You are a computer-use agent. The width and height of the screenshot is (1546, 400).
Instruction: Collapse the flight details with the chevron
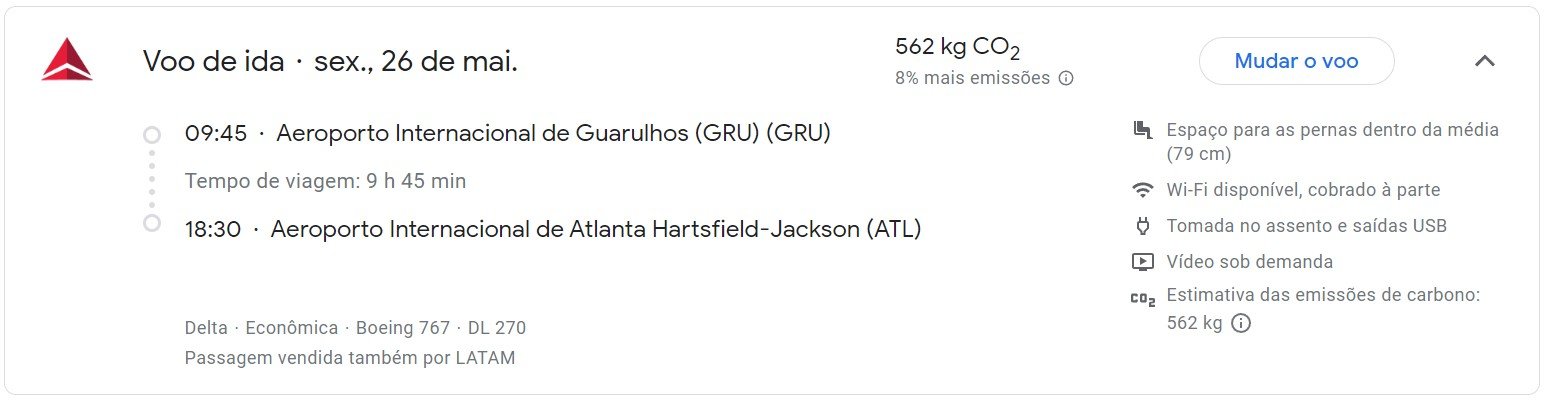(x=1485, y=61)
